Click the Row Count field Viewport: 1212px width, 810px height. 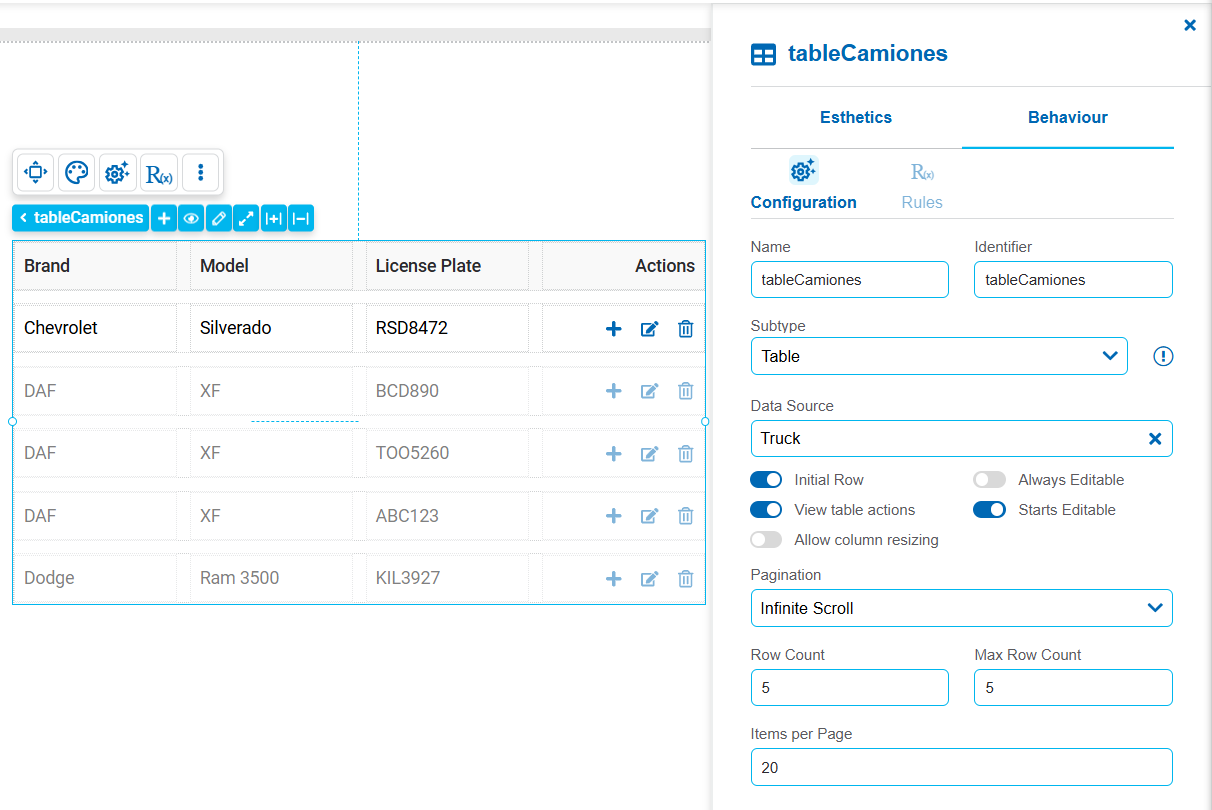click(850, 688)
